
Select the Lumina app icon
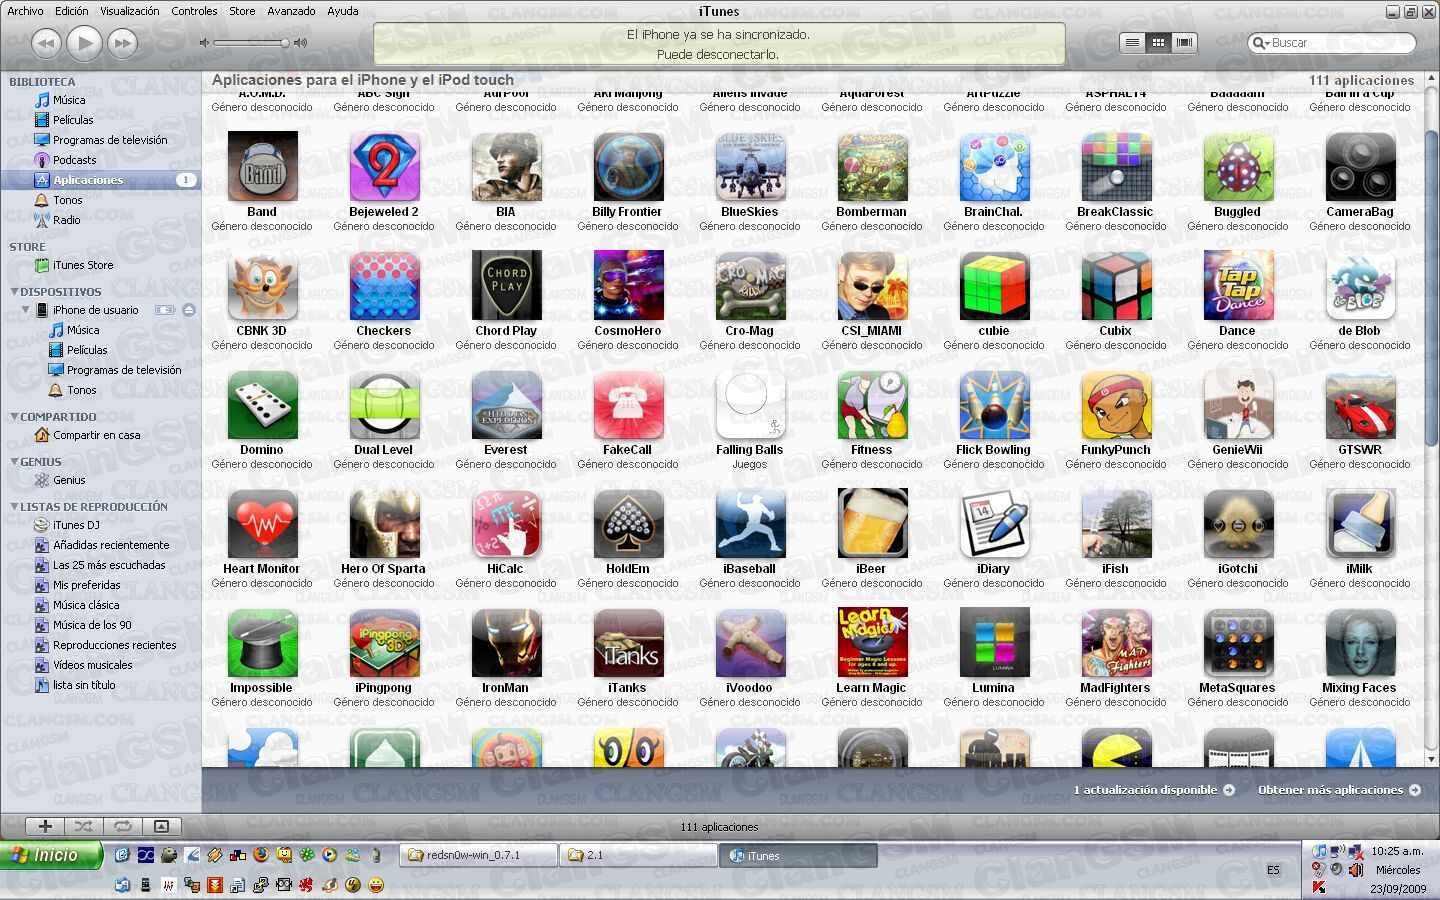pos(994,643)
